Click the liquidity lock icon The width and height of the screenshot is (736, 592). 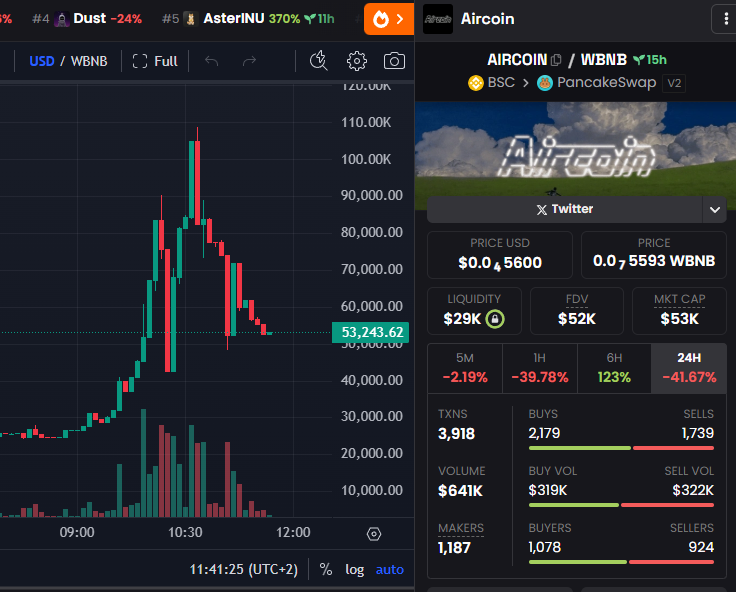tap(495, 319)
